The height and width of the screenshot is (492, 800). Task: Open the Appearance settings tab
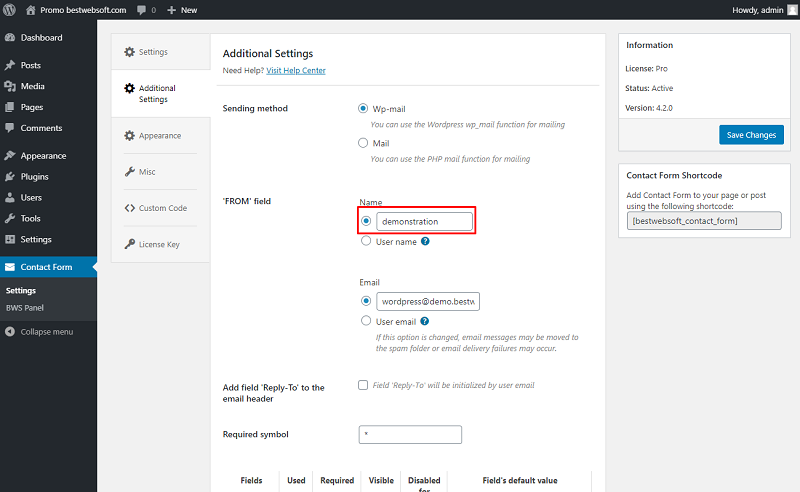[161, 136]
